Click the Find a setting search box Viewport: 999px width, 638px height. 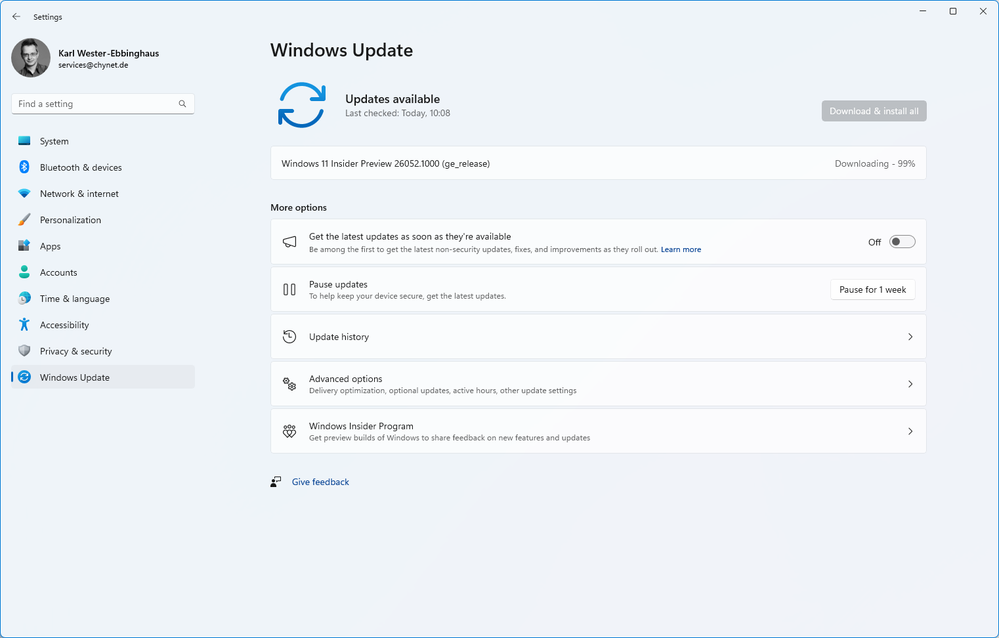[x=103, y=104]
